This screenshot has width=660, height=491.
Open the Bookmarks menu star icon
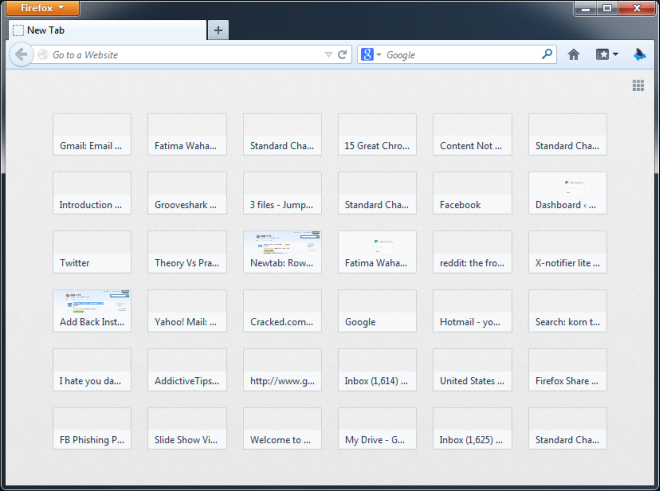click(602, 54)
